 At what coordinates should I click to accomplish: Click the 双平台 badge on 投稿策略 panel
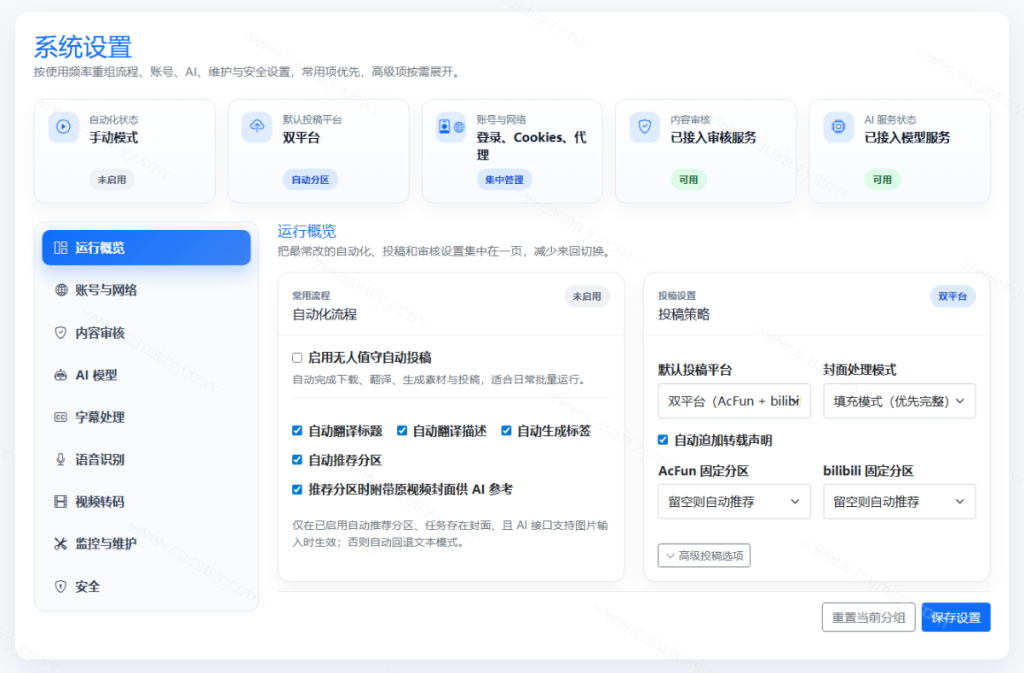[953, 296]
